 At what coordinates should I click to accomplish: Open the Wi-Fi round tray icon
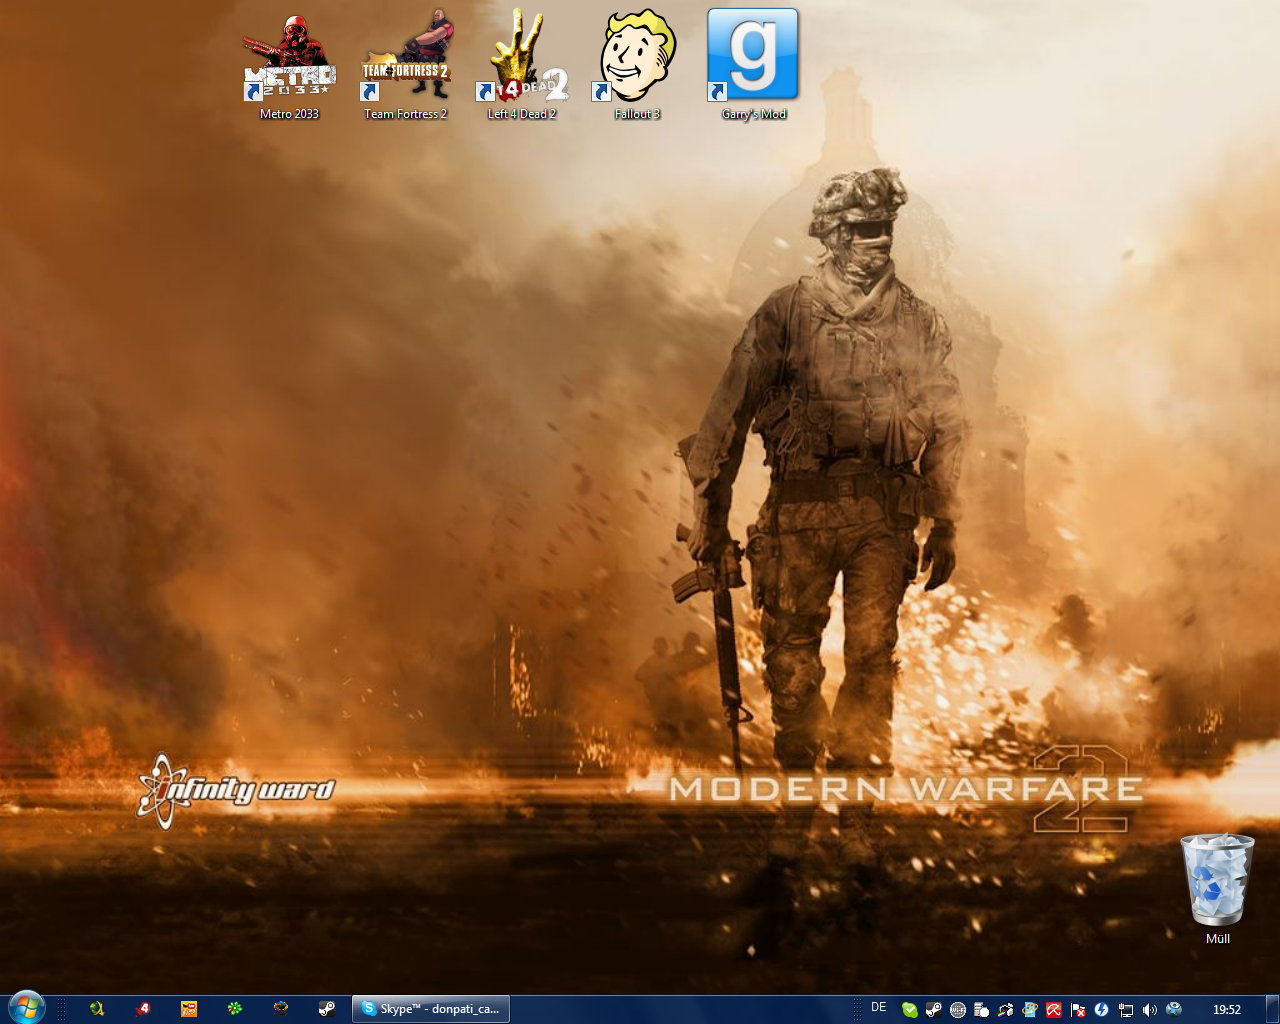pos(957,1010)
